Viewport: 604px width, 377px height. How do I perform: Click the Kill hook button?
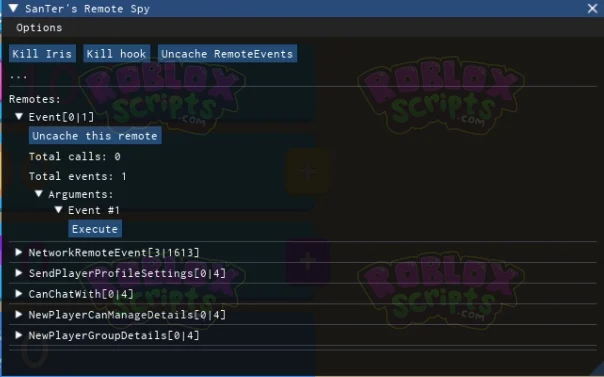(x=116, y=54)
